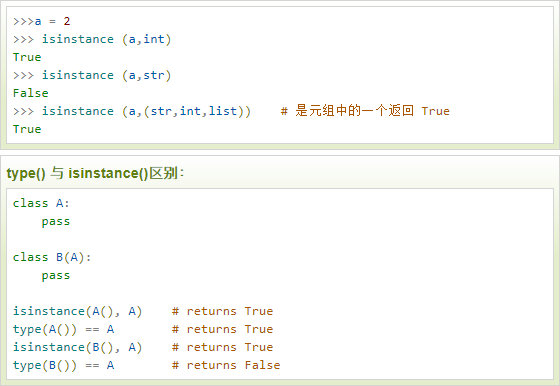Click the 'isinstance (a,int)' code line
560x386 pixels.
tap(92, 39)
